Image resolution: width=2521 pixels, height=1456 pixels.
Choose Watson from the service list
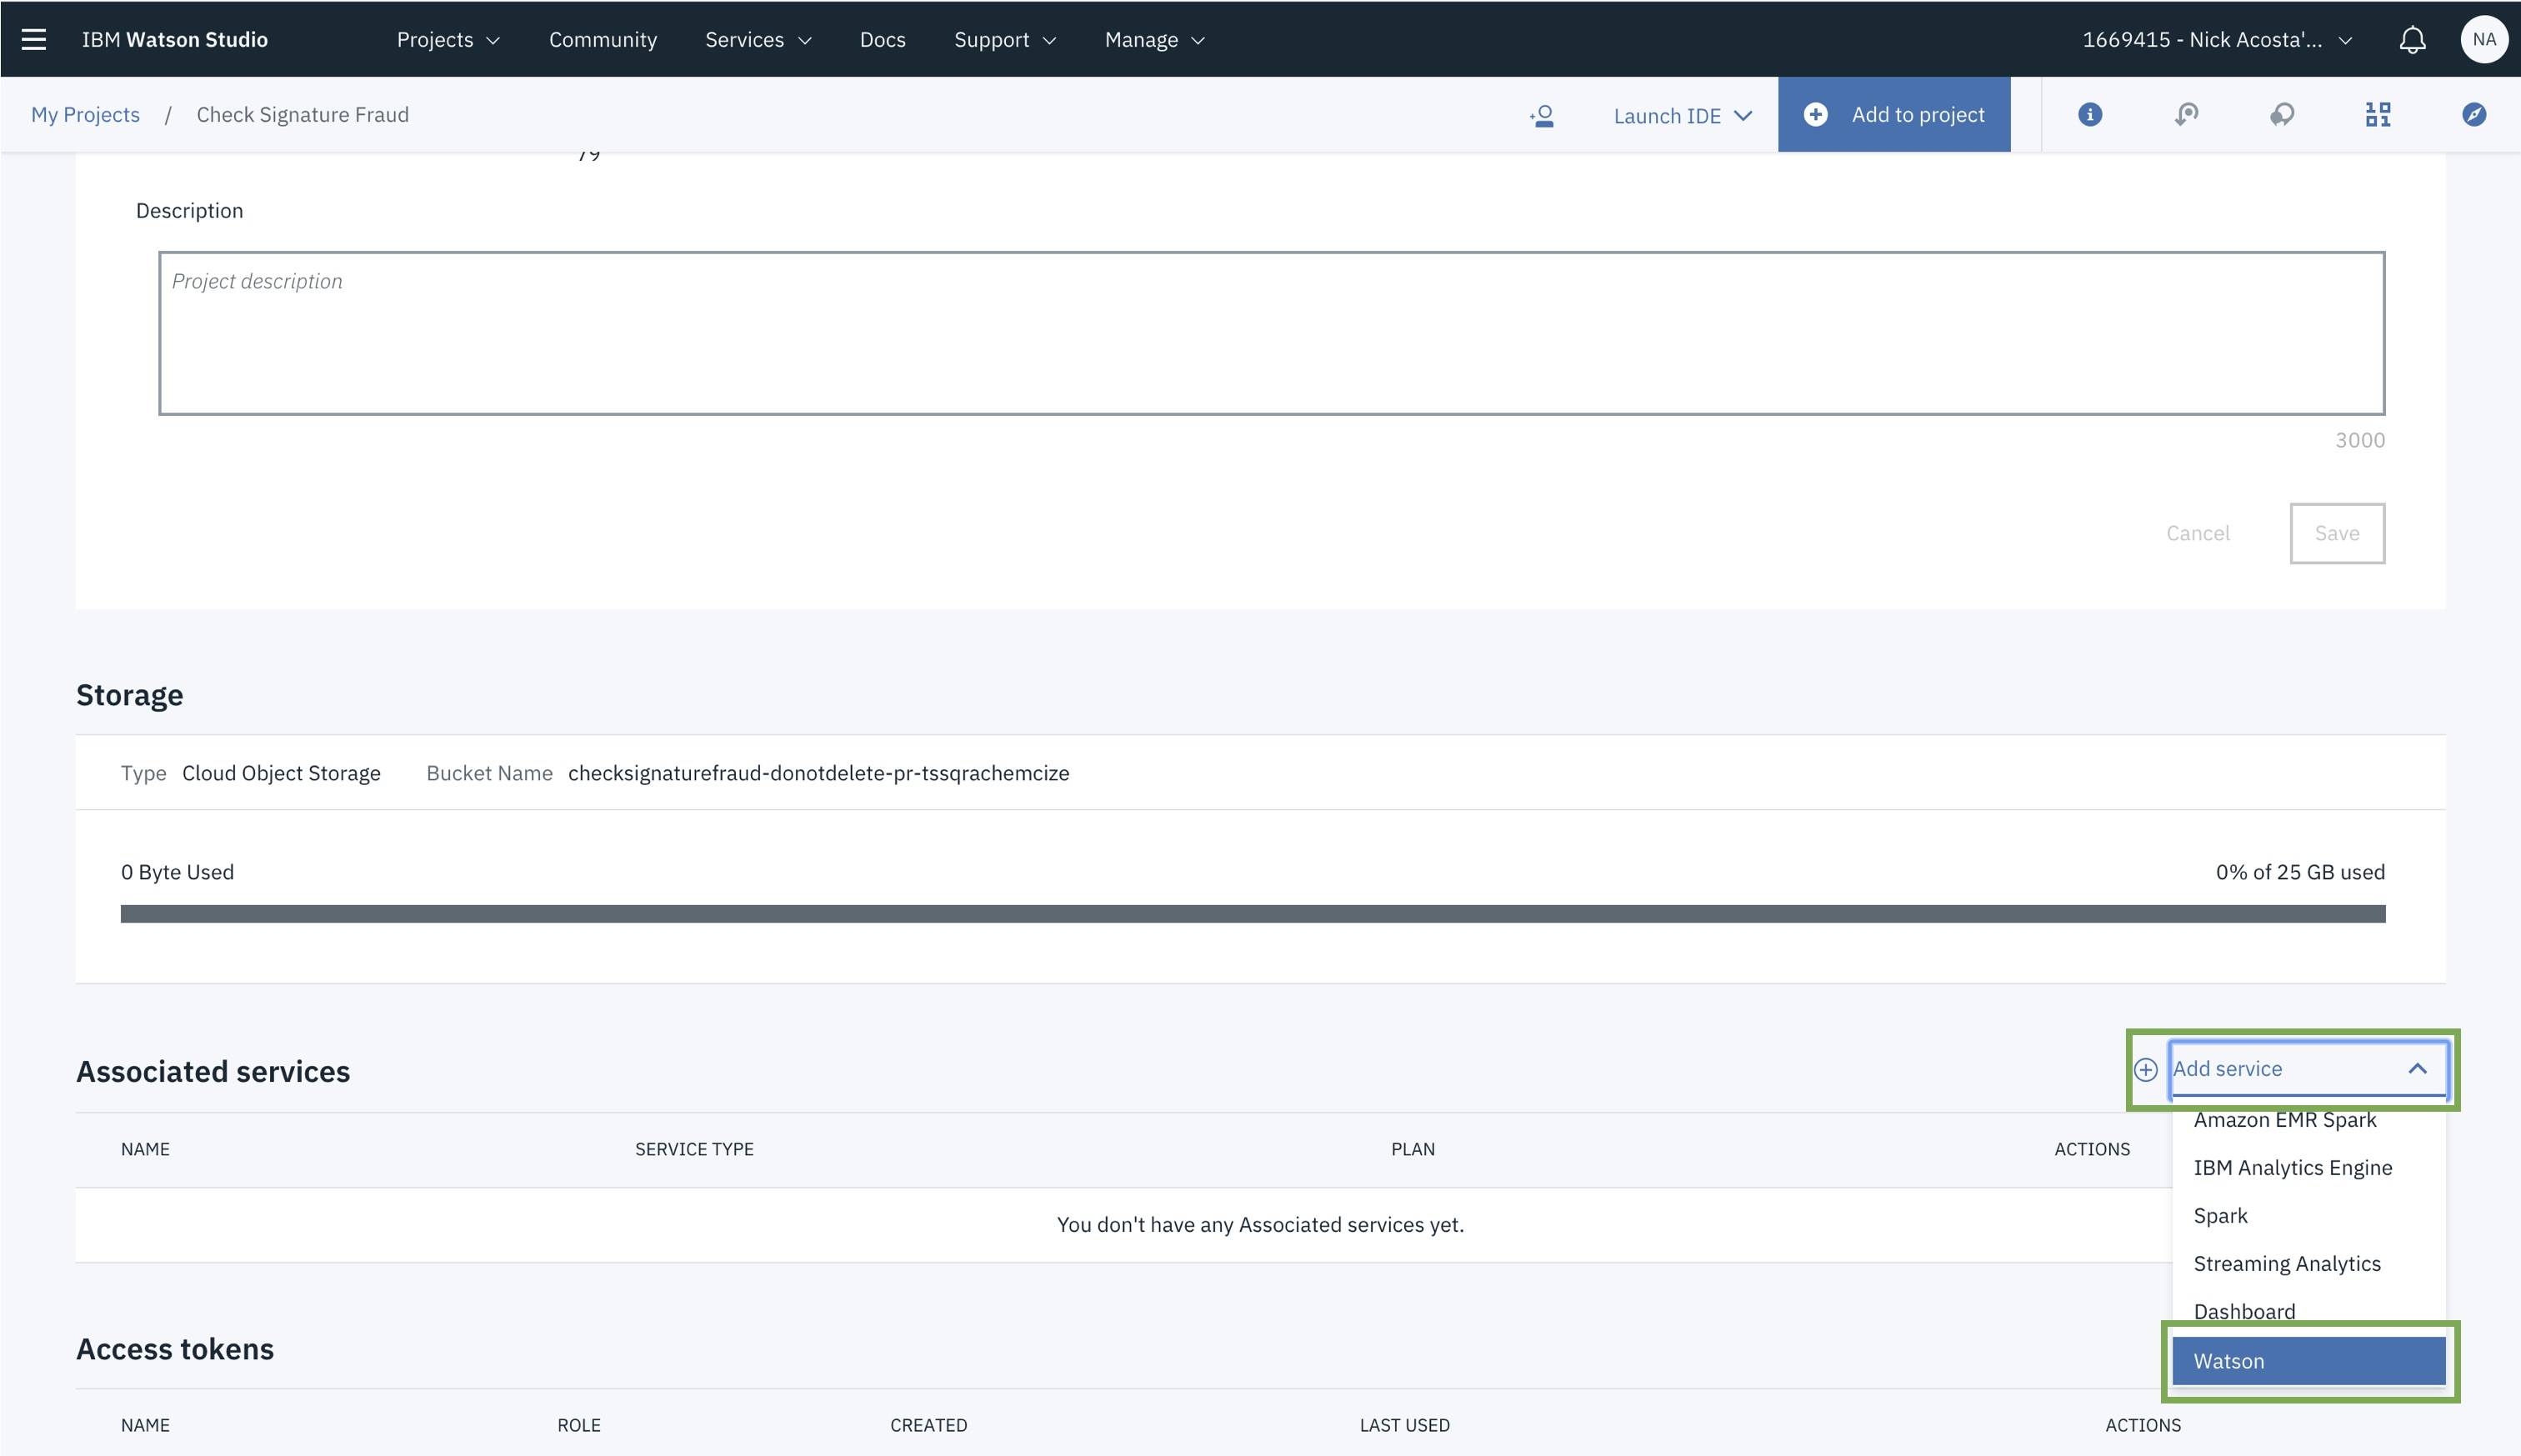tap(2308, 1361)
